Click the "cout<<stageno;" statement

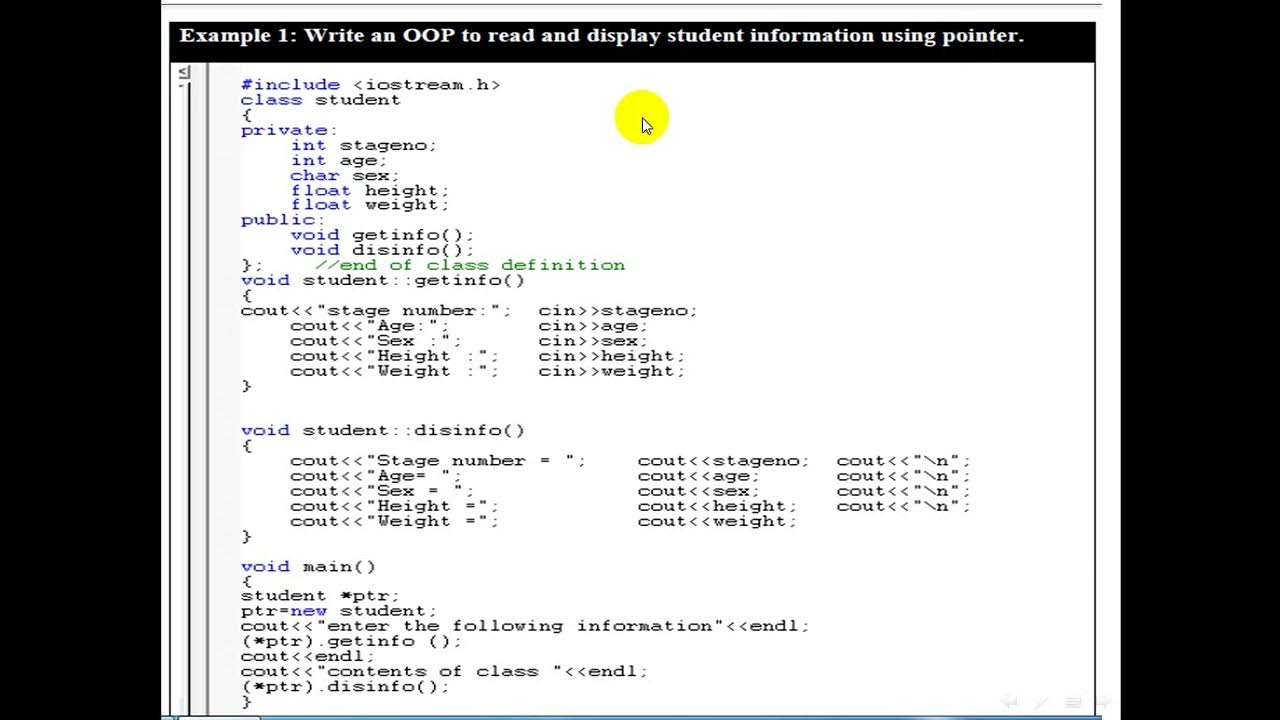tap(724, 461)
